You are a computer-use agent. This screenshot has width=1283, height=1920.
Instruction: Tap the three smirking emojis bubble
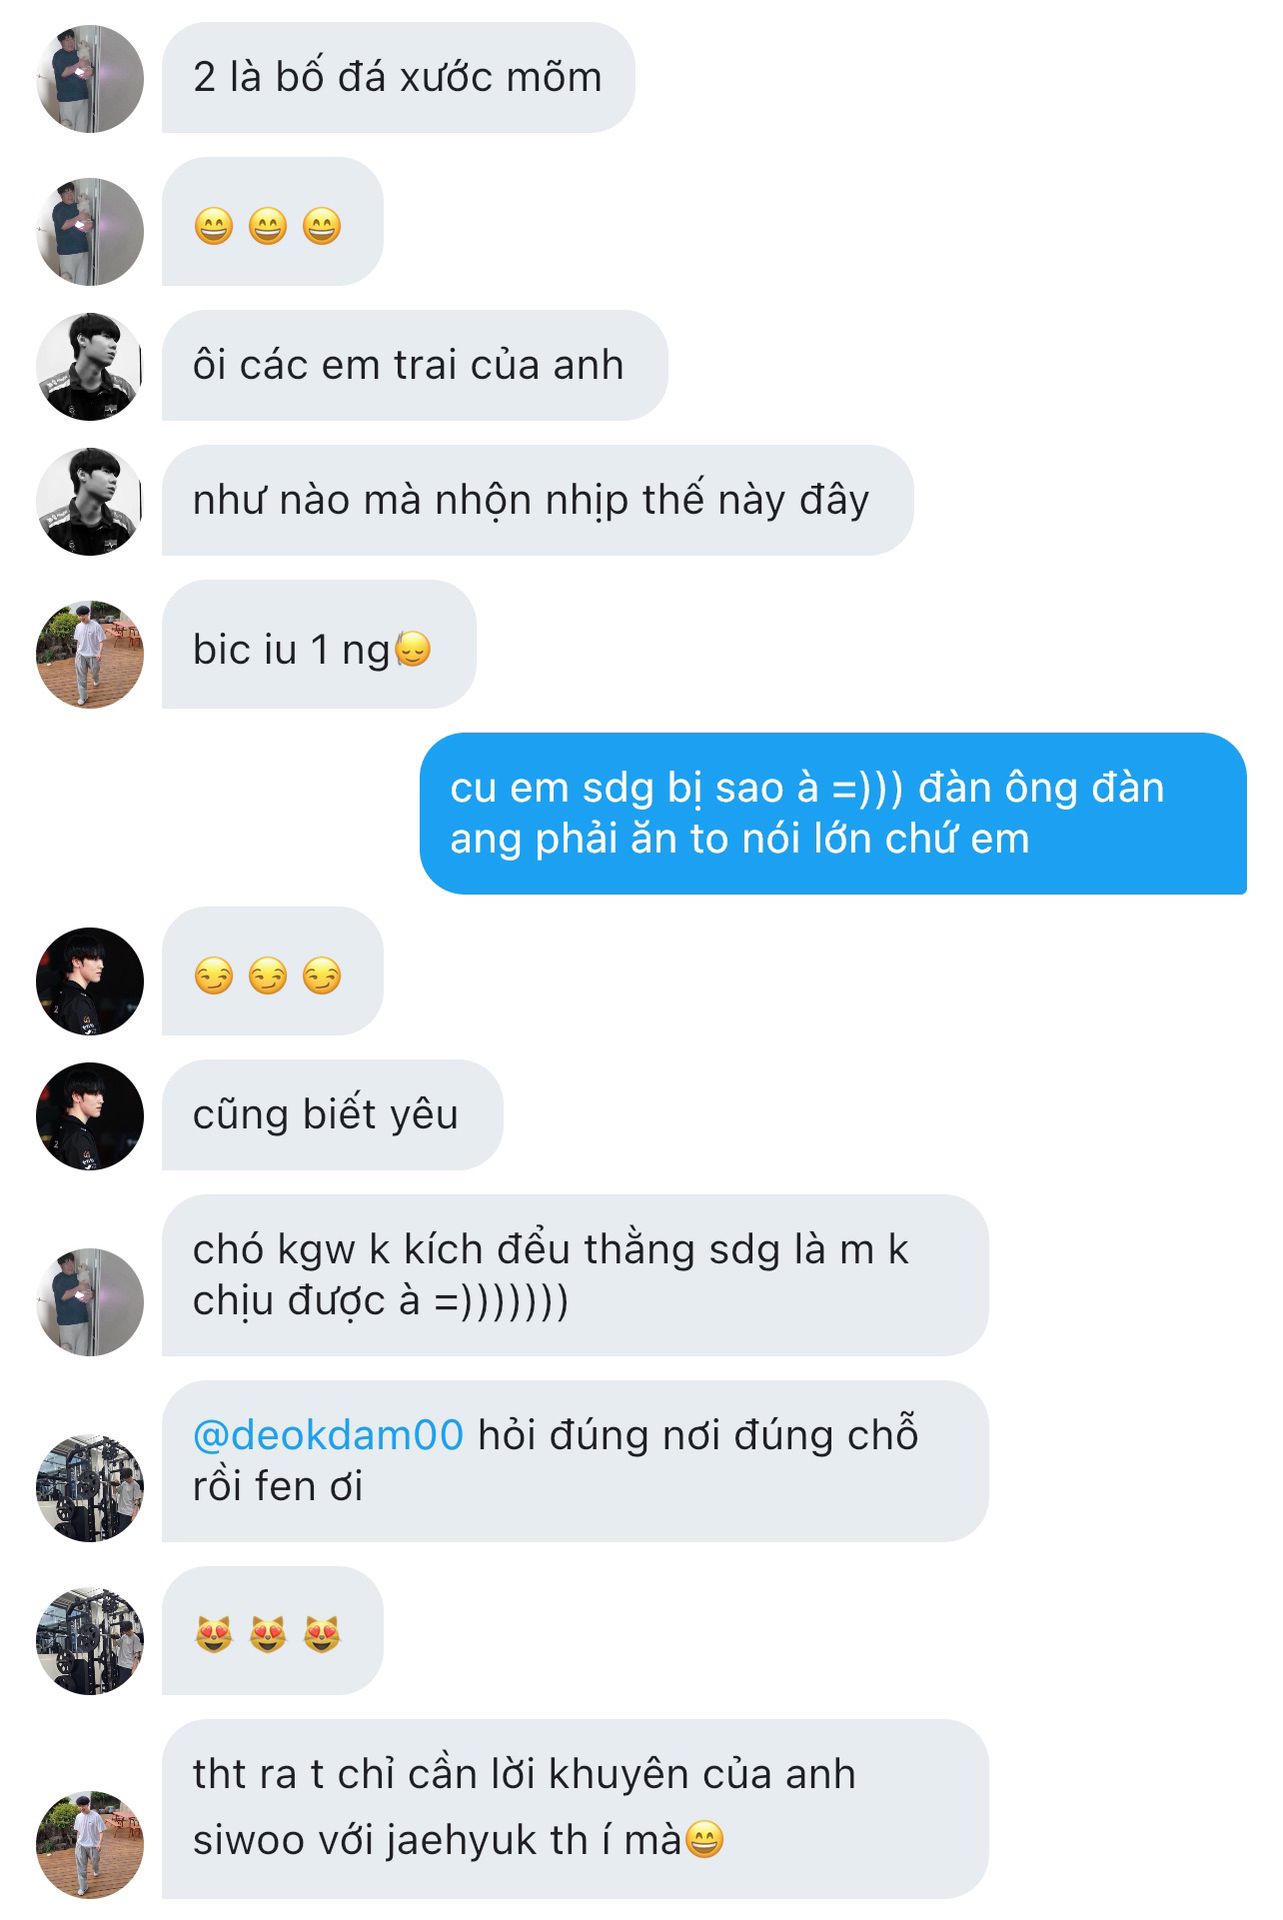click(x=272, y=971)
